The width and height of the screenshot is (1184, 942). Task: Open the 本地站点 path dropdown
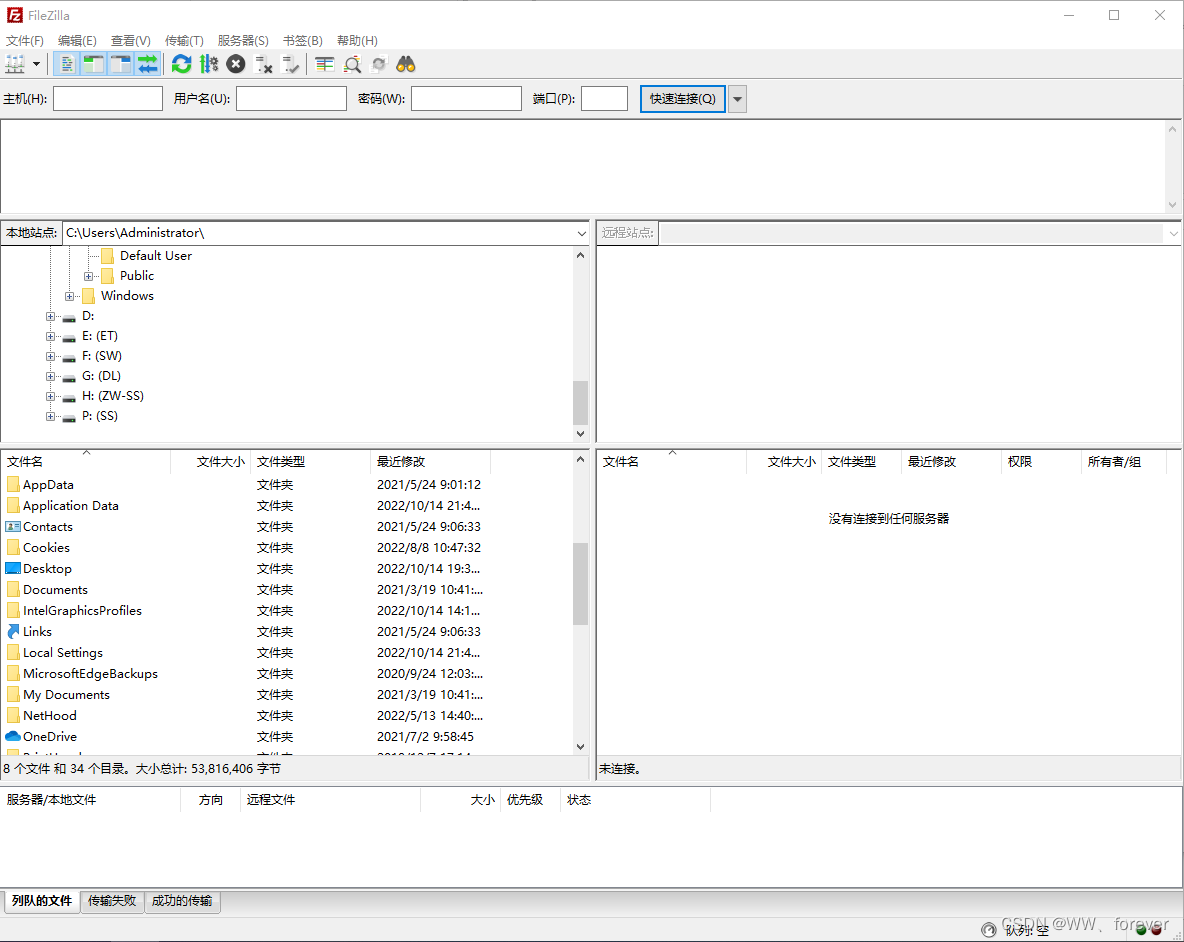(581, 233)
